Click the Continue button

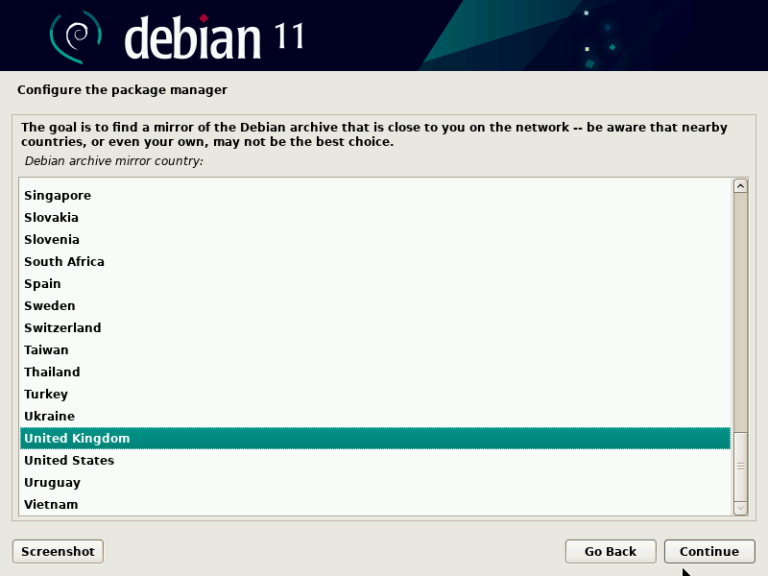click(709, 551)
